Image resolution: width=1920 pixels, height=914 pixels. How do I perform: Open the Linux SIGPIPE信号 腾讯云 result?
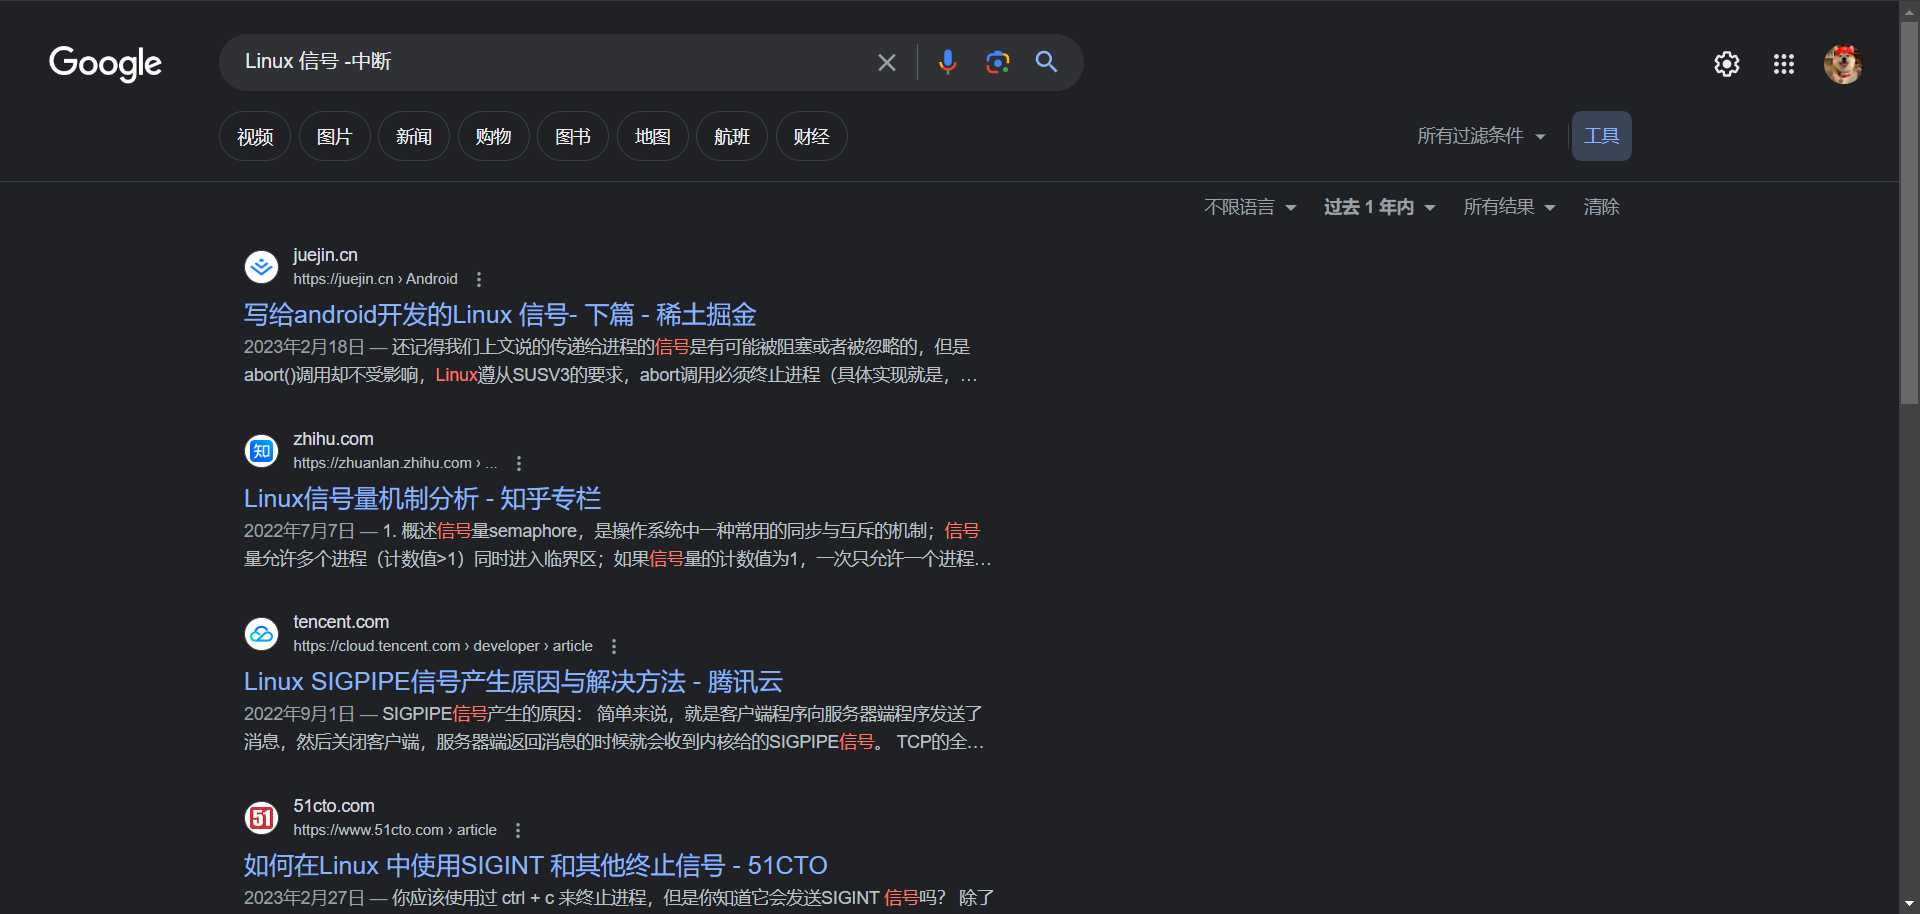(x=513, y=682)
